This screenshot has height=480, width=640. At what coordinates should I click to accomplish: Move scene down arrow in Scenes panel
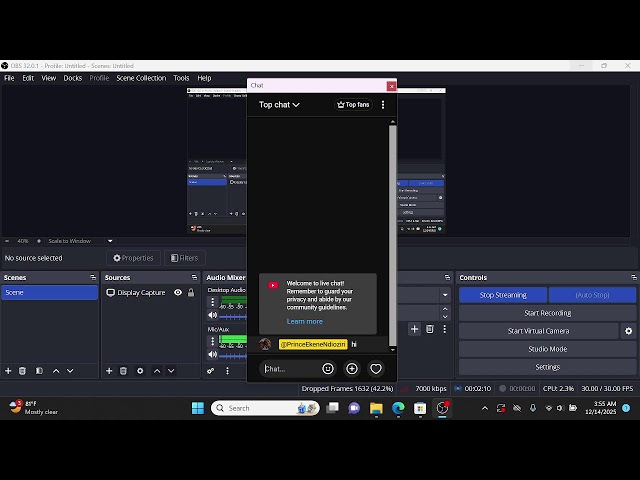[x=70, y=371]
